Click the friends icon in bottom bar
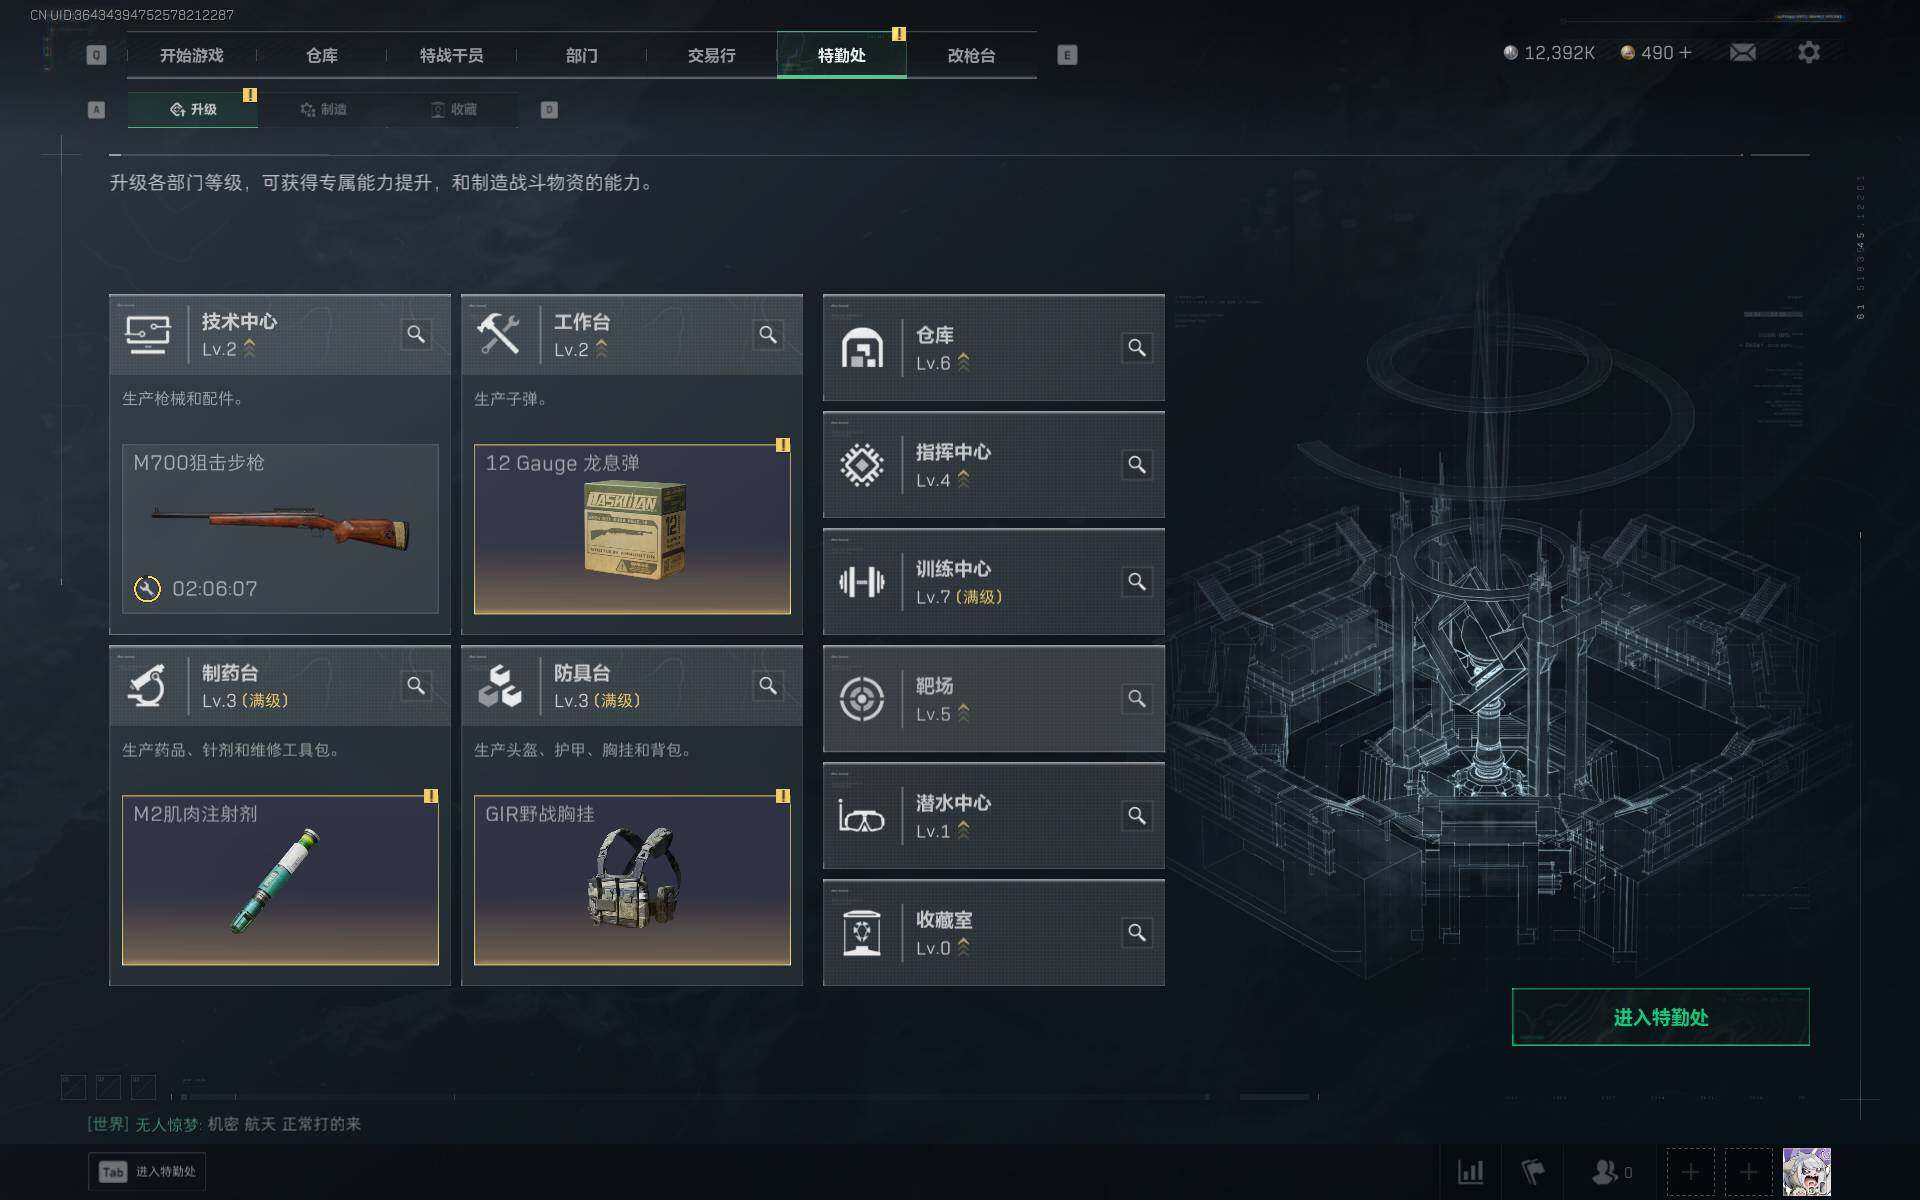1920x1200 pixels. [x=1605, y=1171]
